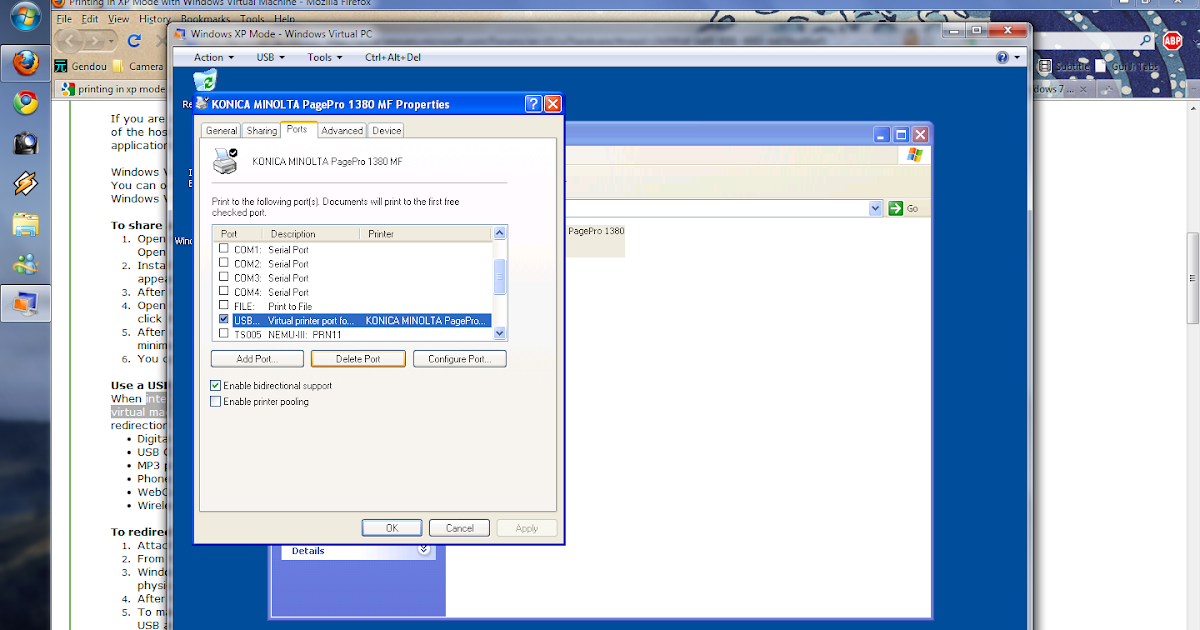Expand the address bar dropdown next to Go
The width and height of the screenshot is (1200, 630).
pyautogui.click(x=876, y=208)
